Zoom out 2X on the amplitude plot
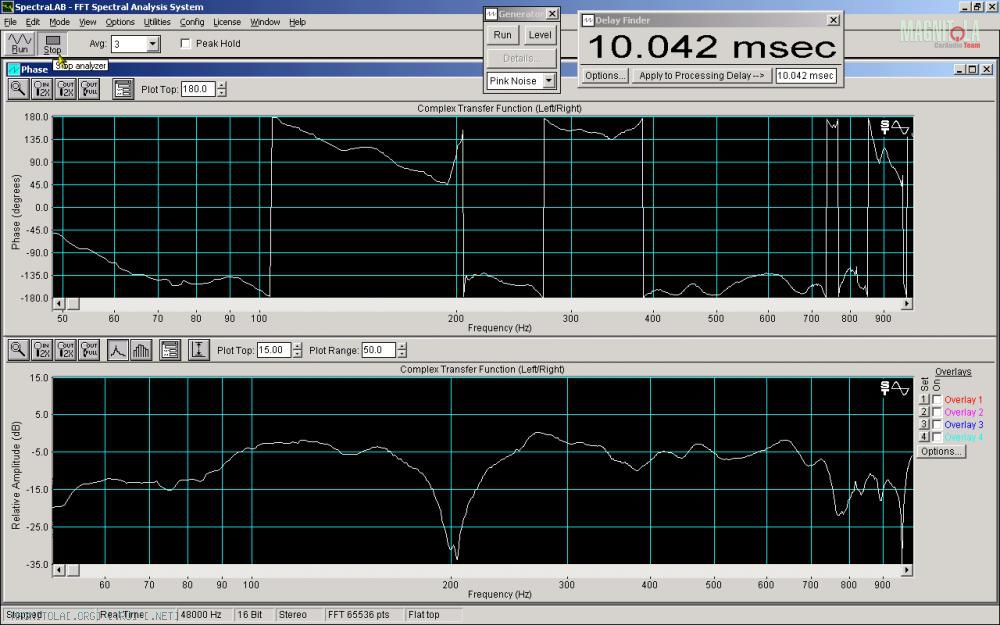 pos(66,349)
